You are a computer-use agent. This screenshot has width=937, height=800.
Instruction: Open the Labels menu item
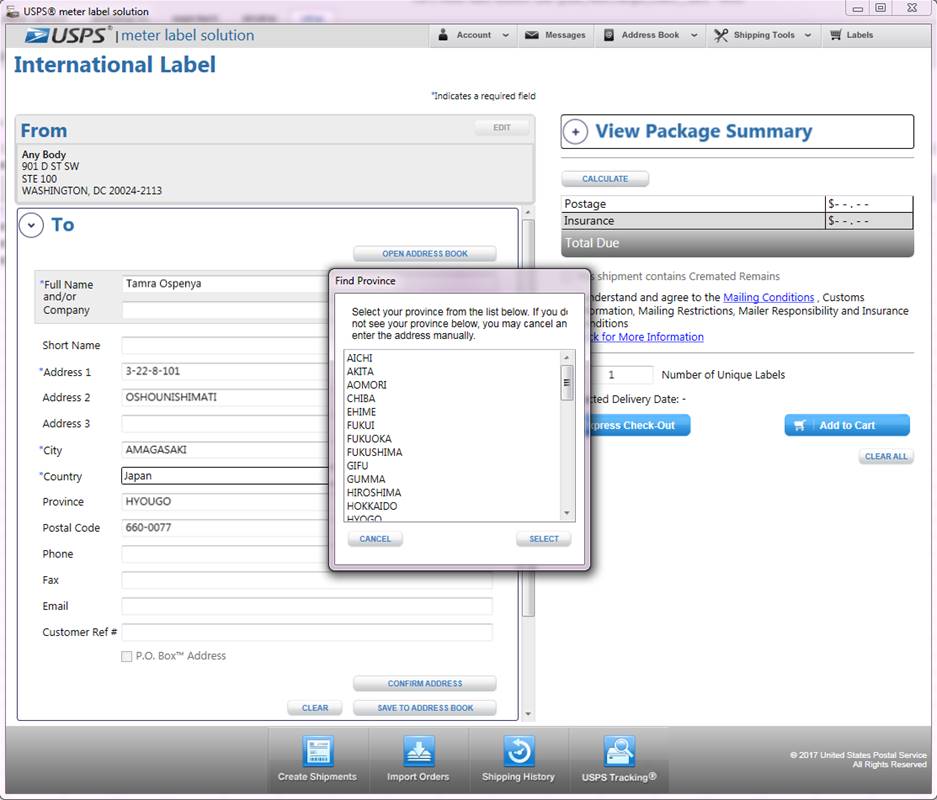[x=852, y=35]
